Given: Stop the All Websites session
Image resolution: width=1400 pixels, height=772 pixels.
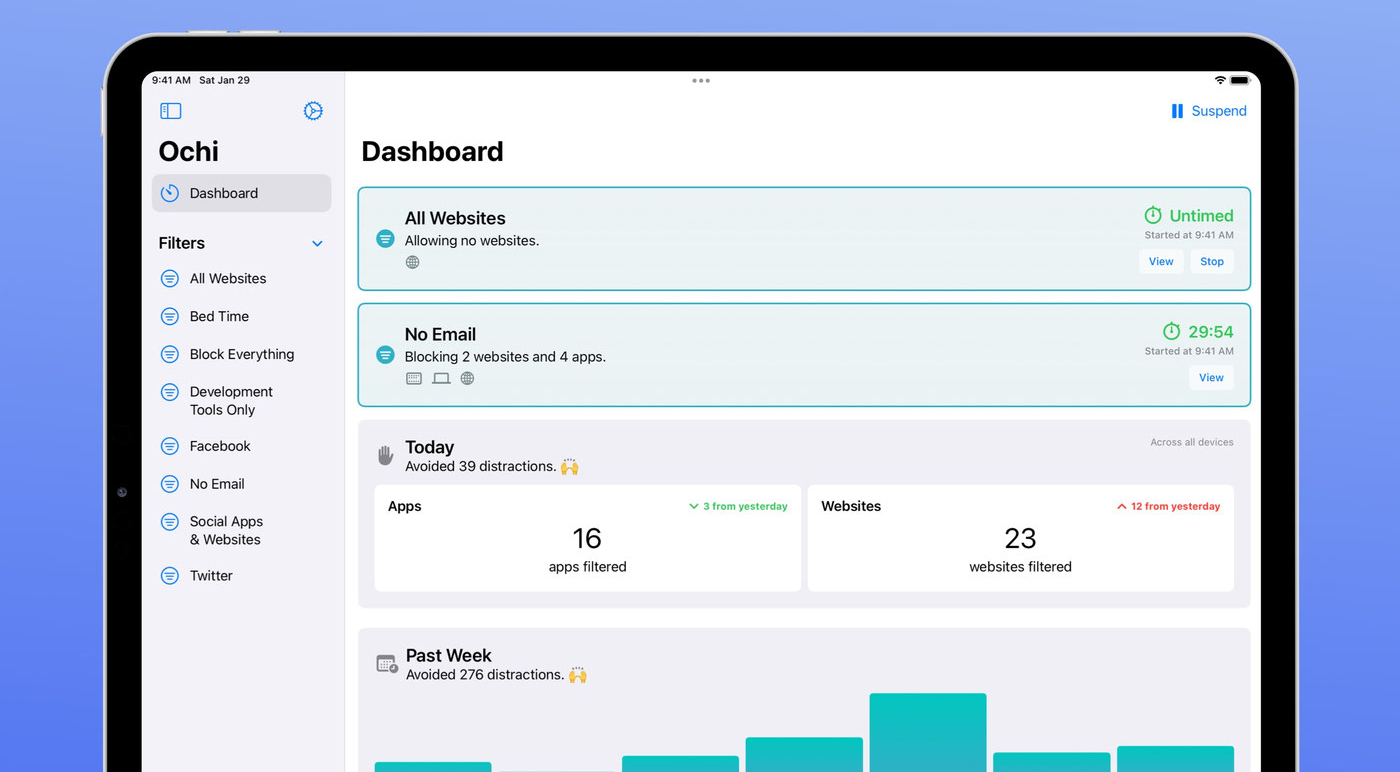Looking at the screenshot, I should pos(1211,261).
